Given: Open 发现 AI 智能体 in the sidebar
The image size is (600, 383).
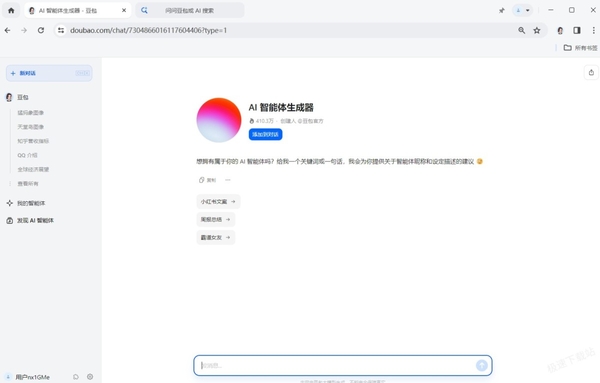Looking at the screenshot, I should point(35,220).
